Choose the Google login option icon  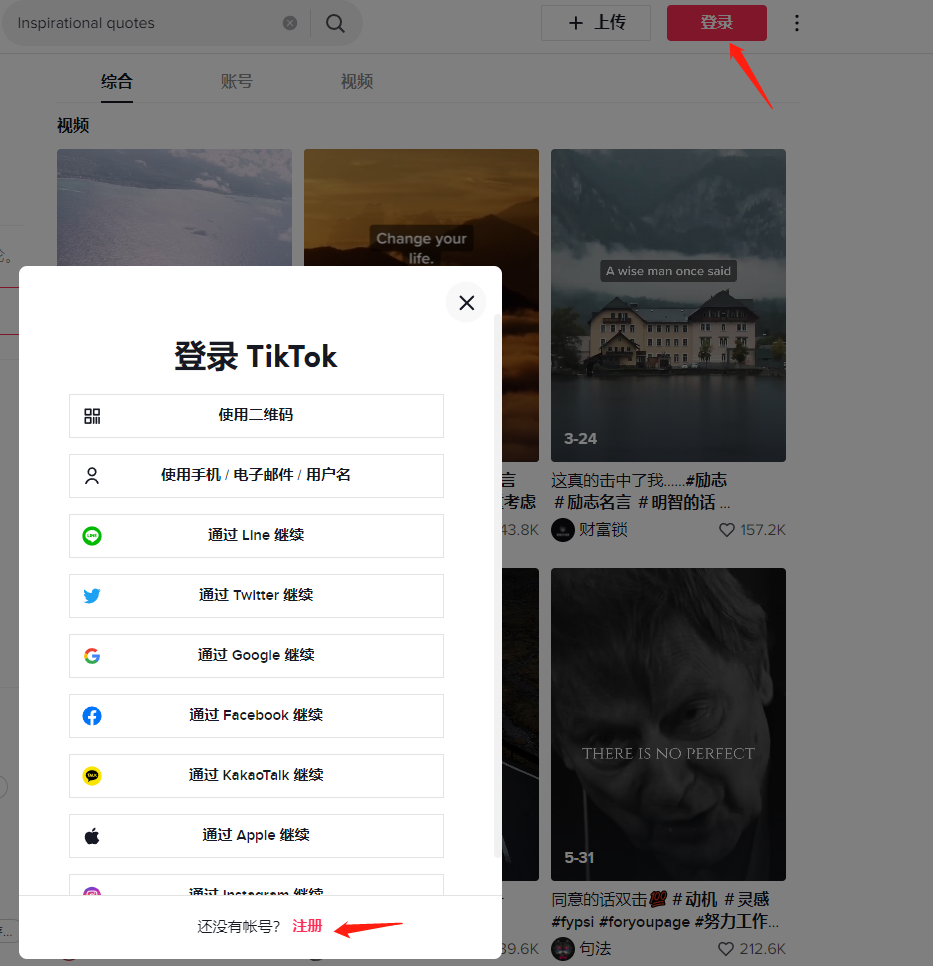(x=92, y=656)
